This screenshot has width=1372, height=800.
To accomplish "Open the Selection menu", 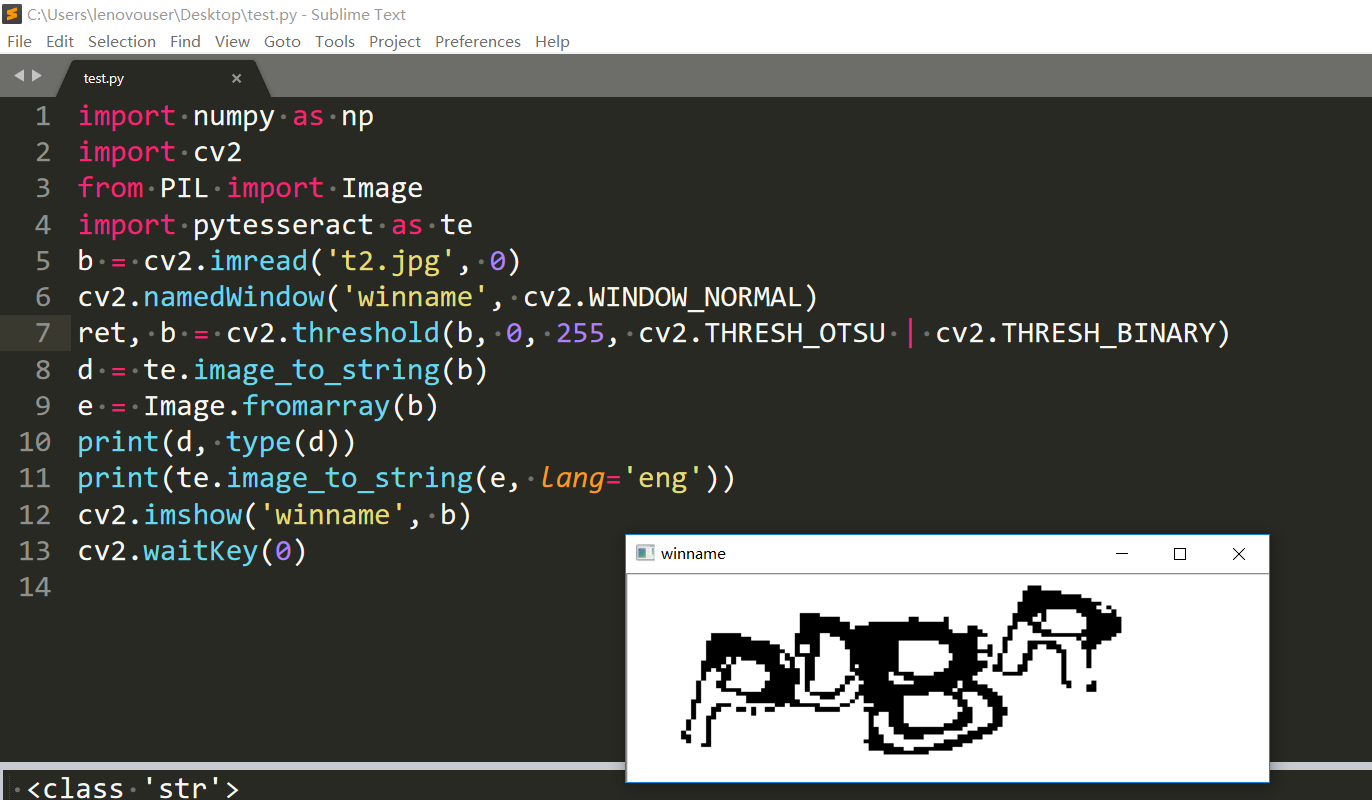I will click(122, 41).
